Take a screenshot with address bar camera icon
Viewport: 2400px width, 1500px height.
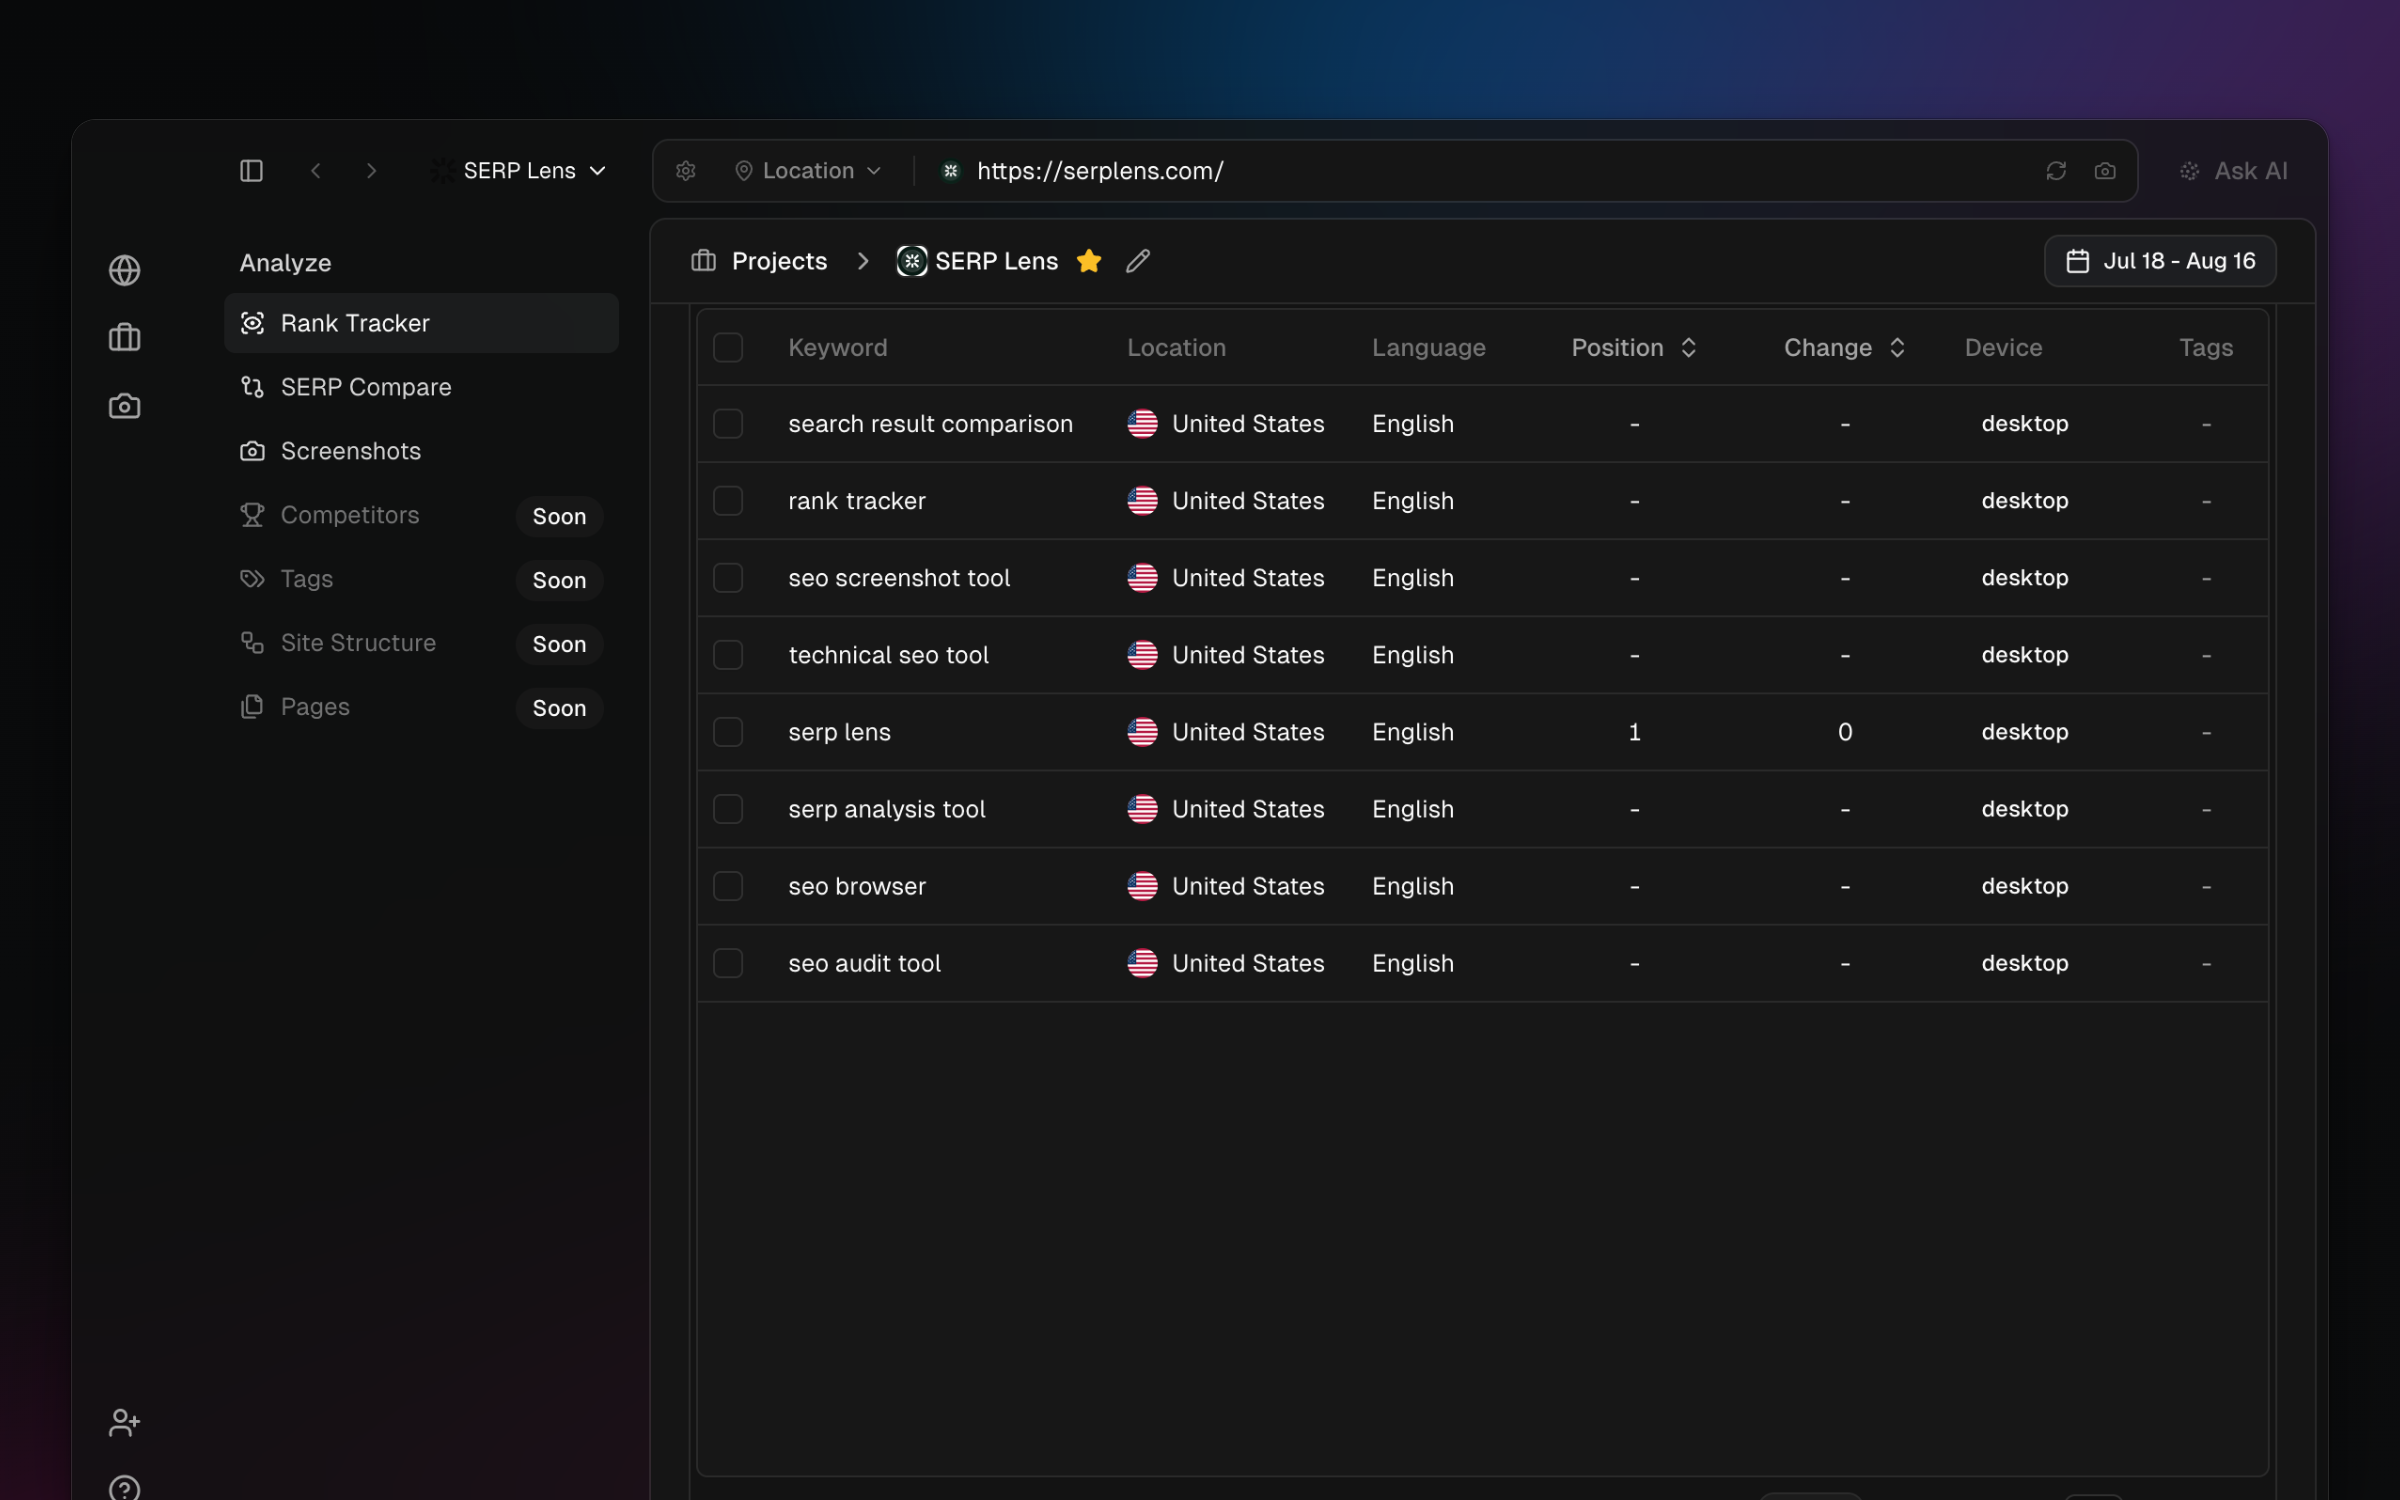click(2105, 171)
